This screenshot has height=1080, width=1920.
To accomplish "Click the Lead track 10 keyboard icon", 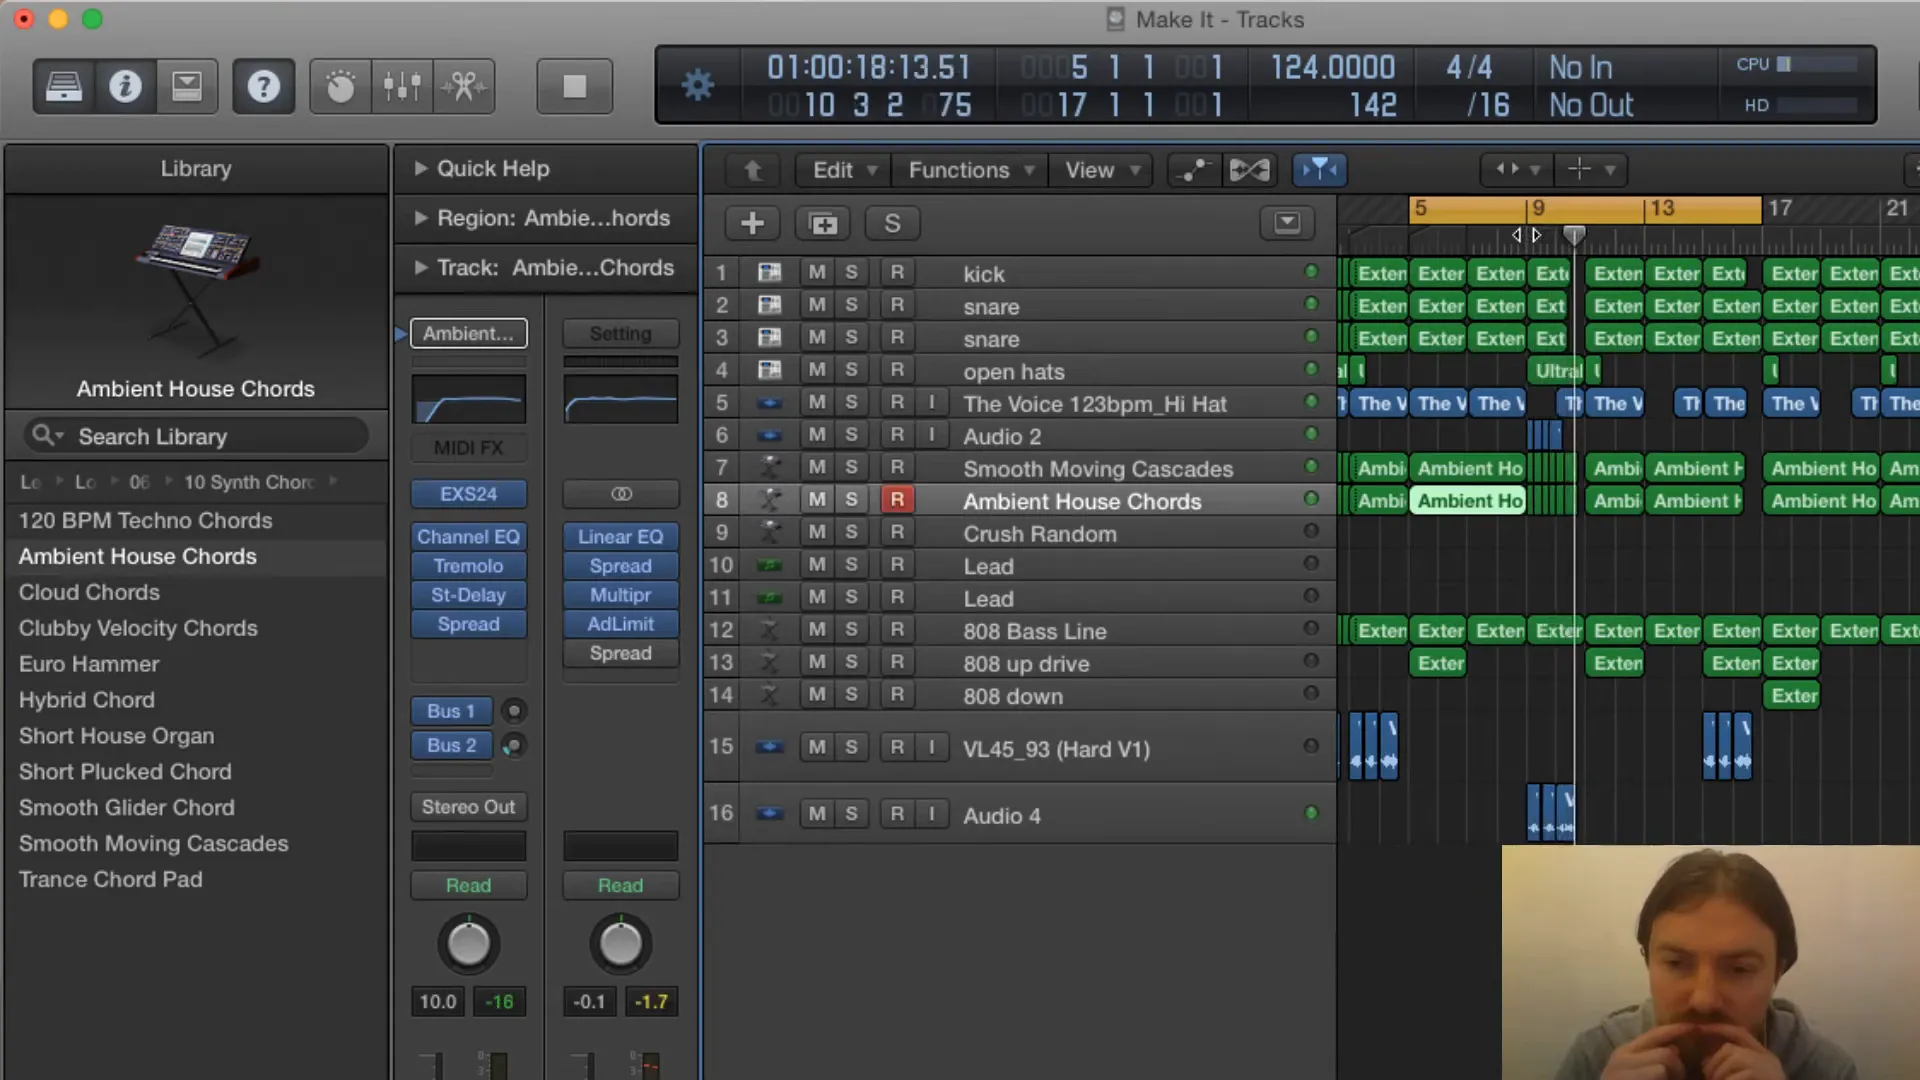I will tap(769, 565).
